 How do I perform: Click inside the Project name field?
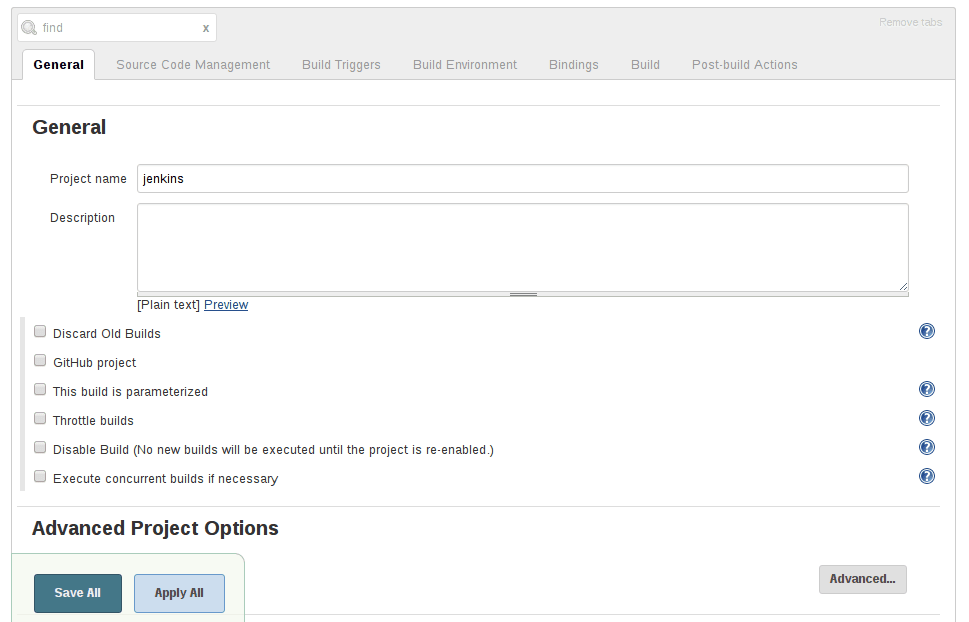pyautogui.click(x=522, y=178)
